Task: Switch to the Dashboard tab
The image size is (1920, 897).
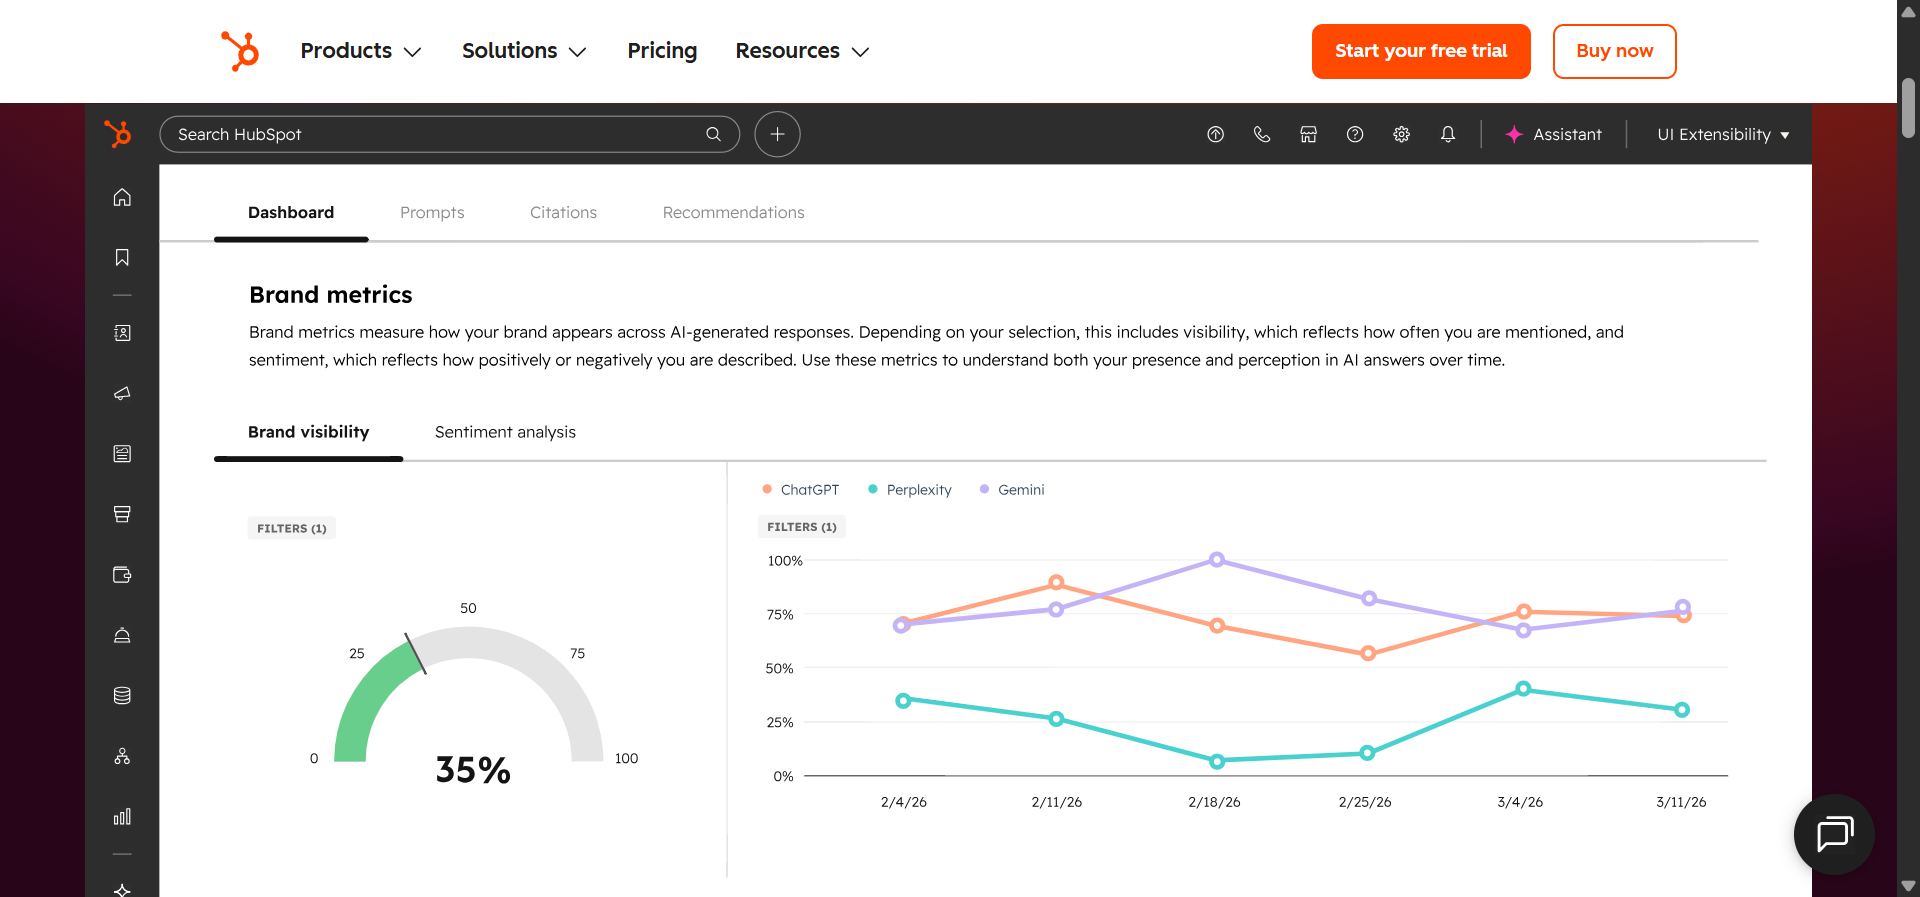Action: tap(291, 212)
